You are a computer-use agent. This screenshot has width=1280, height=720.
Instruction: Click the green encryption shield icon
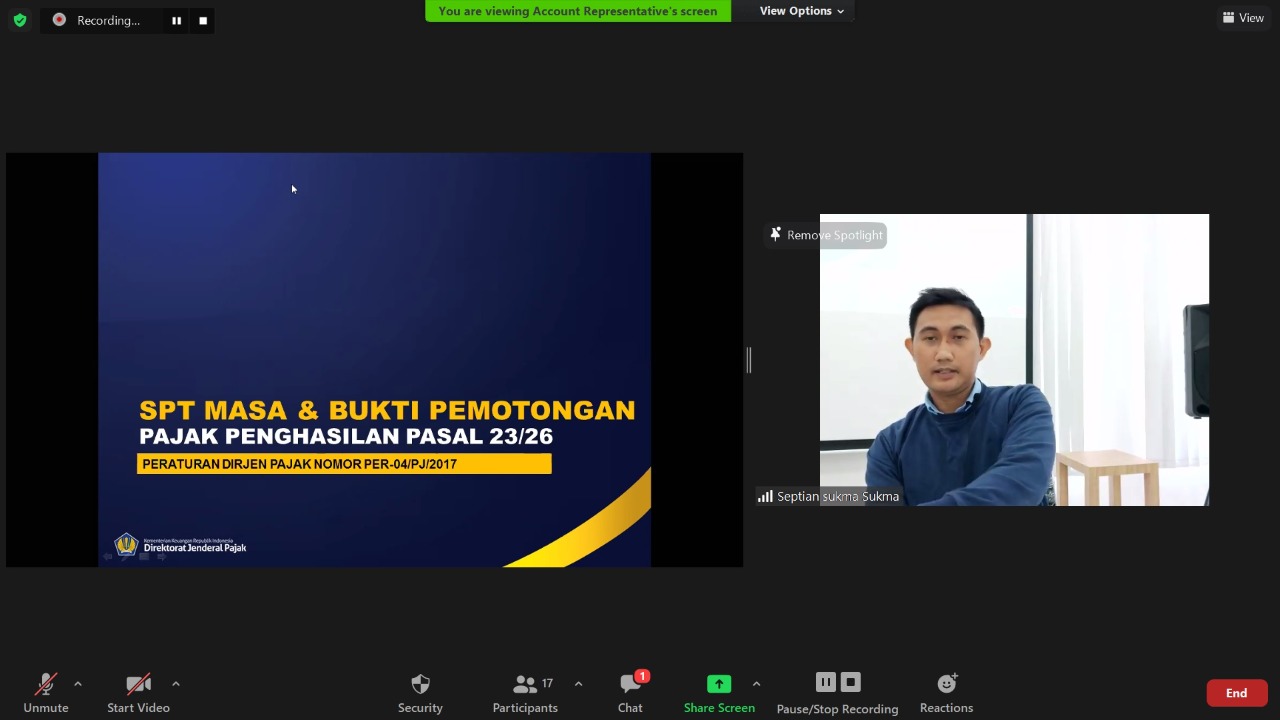pos(20,20)
